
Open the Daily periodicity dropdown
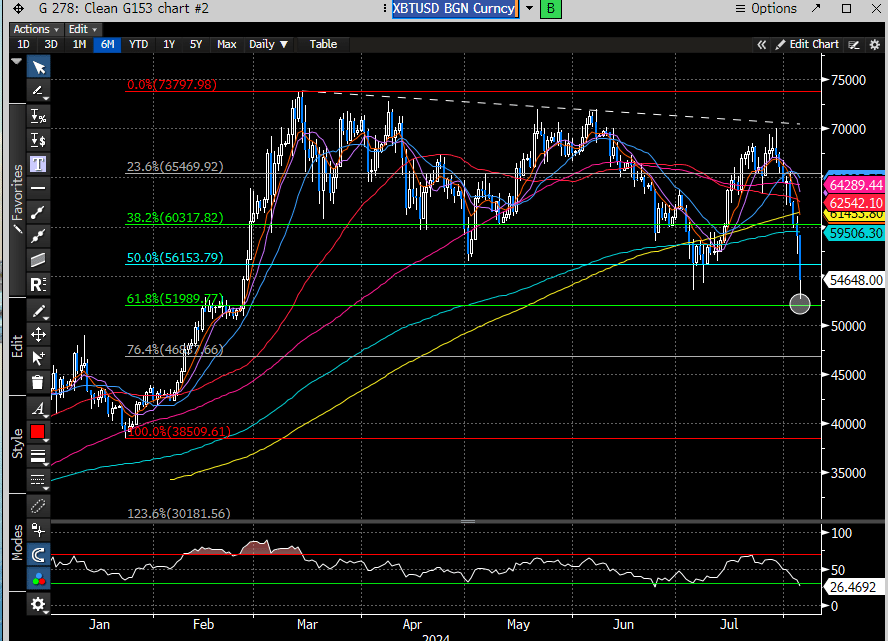click(268, 44)
